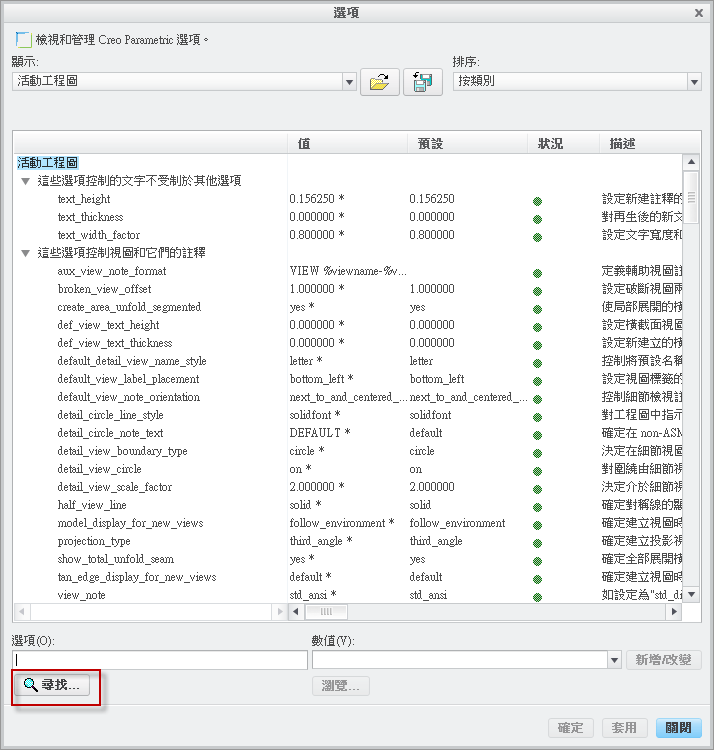Screen dimensions: 714x750
Task: Click the values pane horizontal scroll thumb
Action: (x=327, y=611)
